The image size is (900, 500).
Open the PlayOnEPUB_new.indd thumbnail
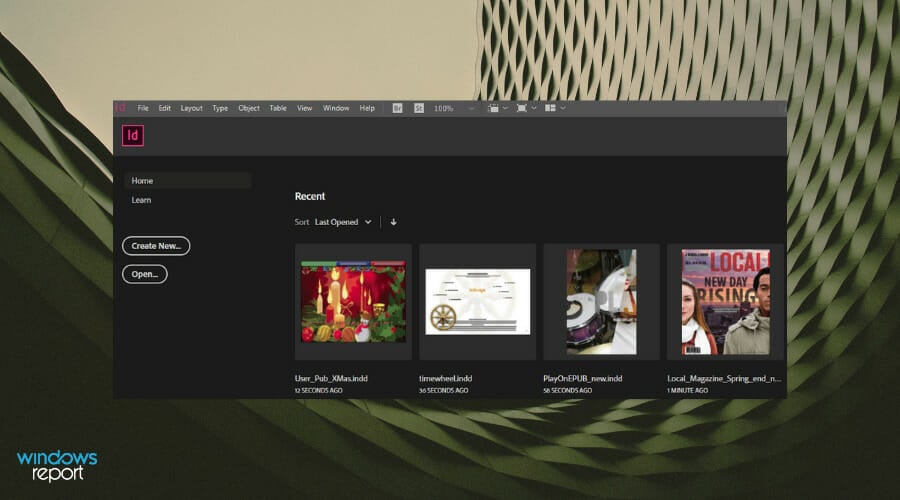click(601, 302)
